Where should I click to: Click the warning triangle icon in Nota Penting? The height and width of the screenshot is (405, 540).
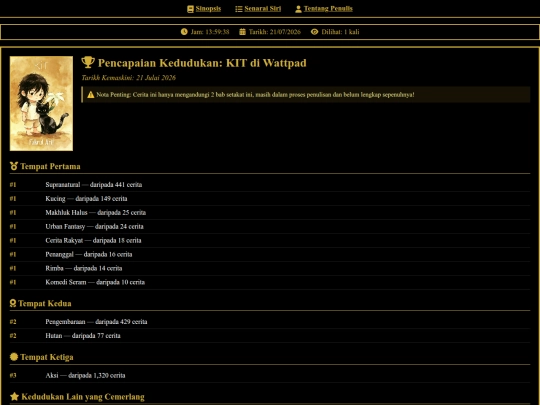[91, 95]
